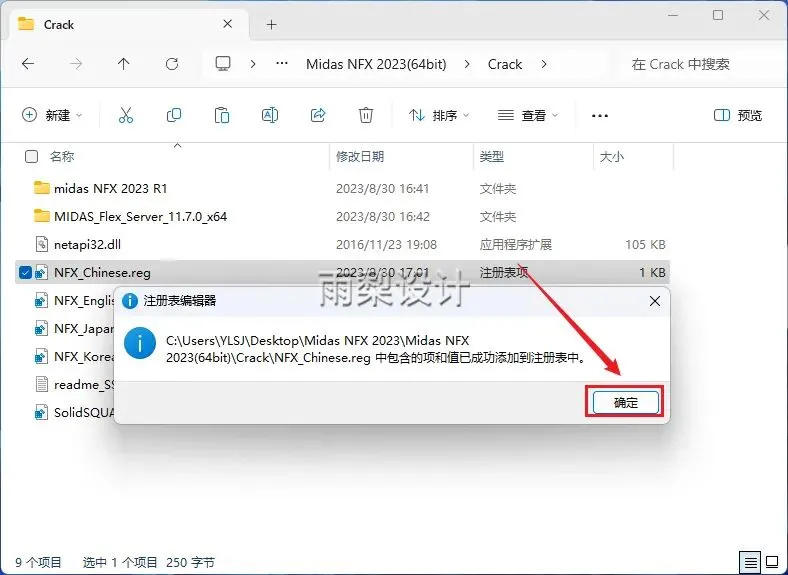
Task: Select the NFX_English reg file
Action: (x=84, y=301)
